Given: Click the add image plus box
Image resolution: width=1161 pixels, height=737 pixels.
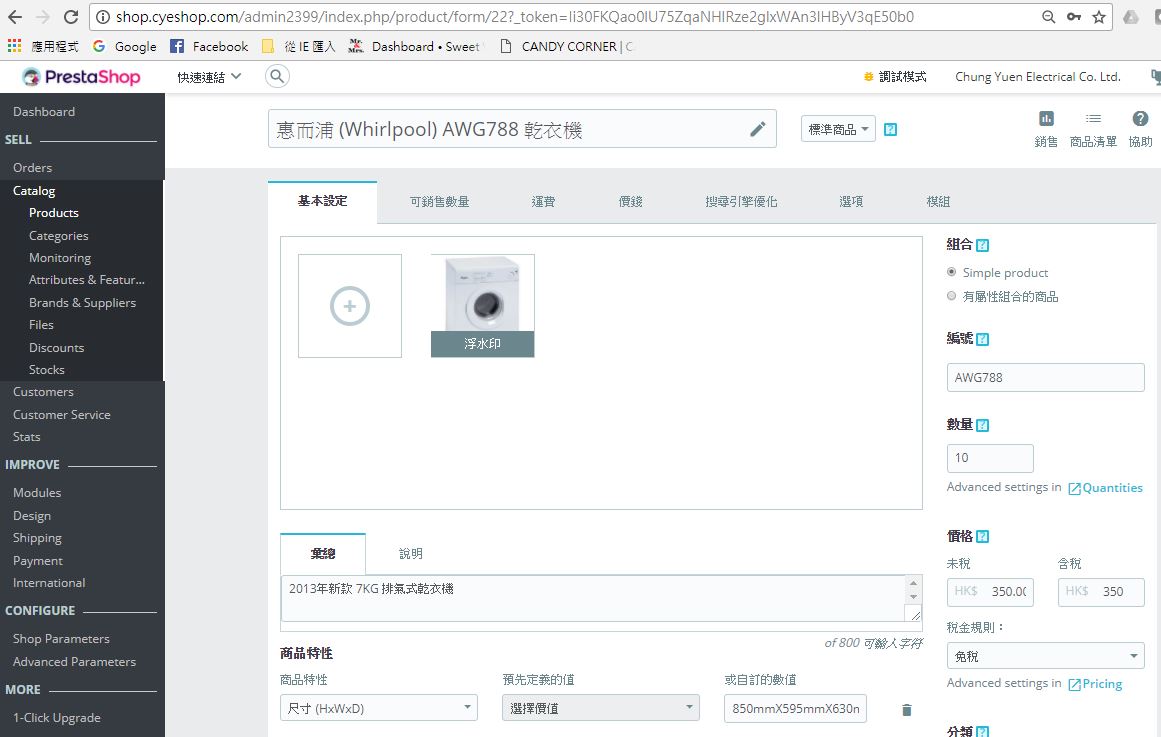Looking at the screenshot, I should (x=349, y=306).
